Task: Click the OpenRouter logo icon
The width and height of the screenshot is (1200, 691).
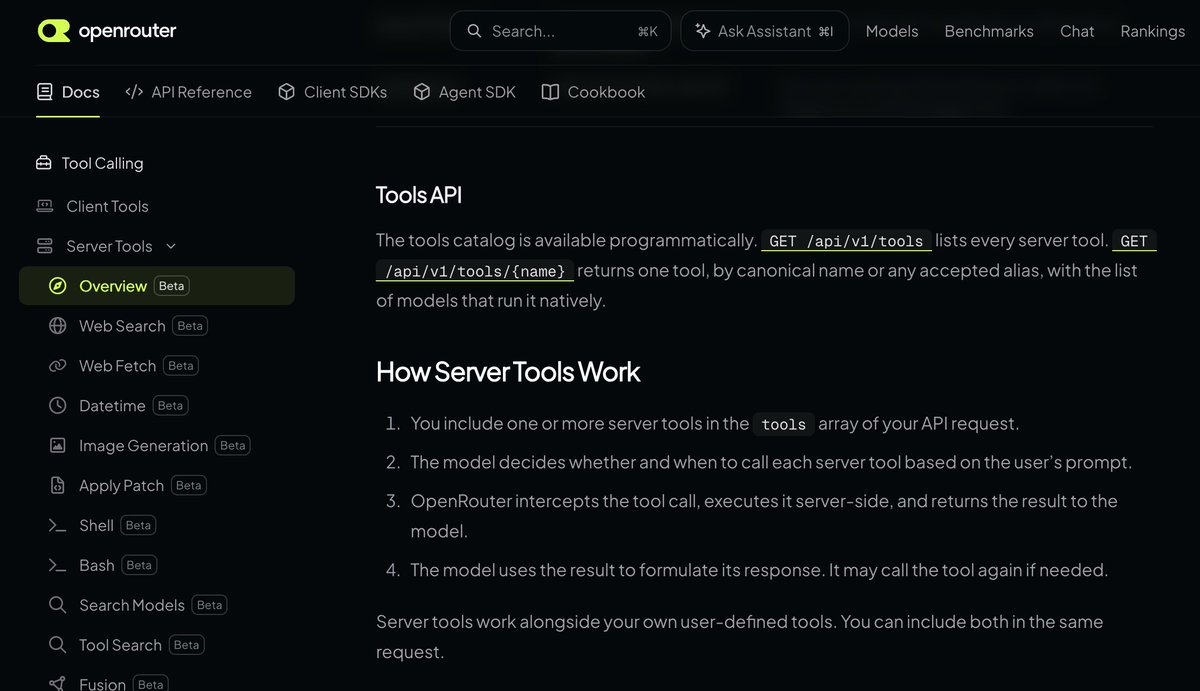Action: [x=54, y=31]
